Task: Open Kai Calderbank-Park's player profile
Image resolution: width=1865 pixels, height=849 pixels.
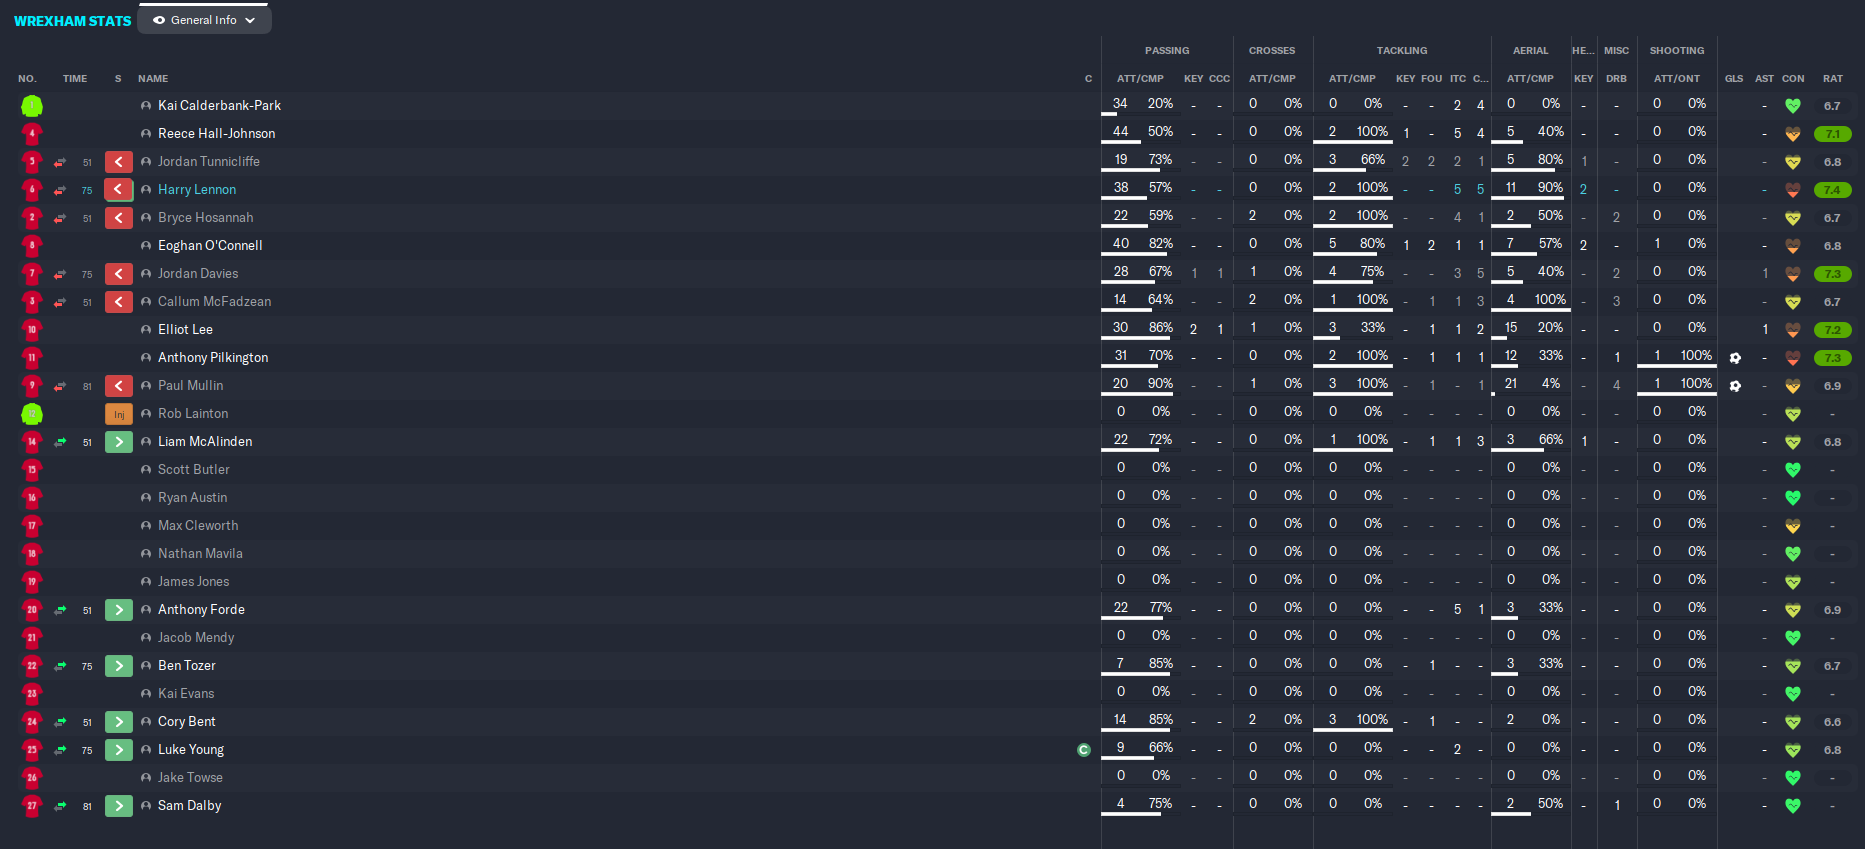Action: pyautogui.click(x=219, y=105)
